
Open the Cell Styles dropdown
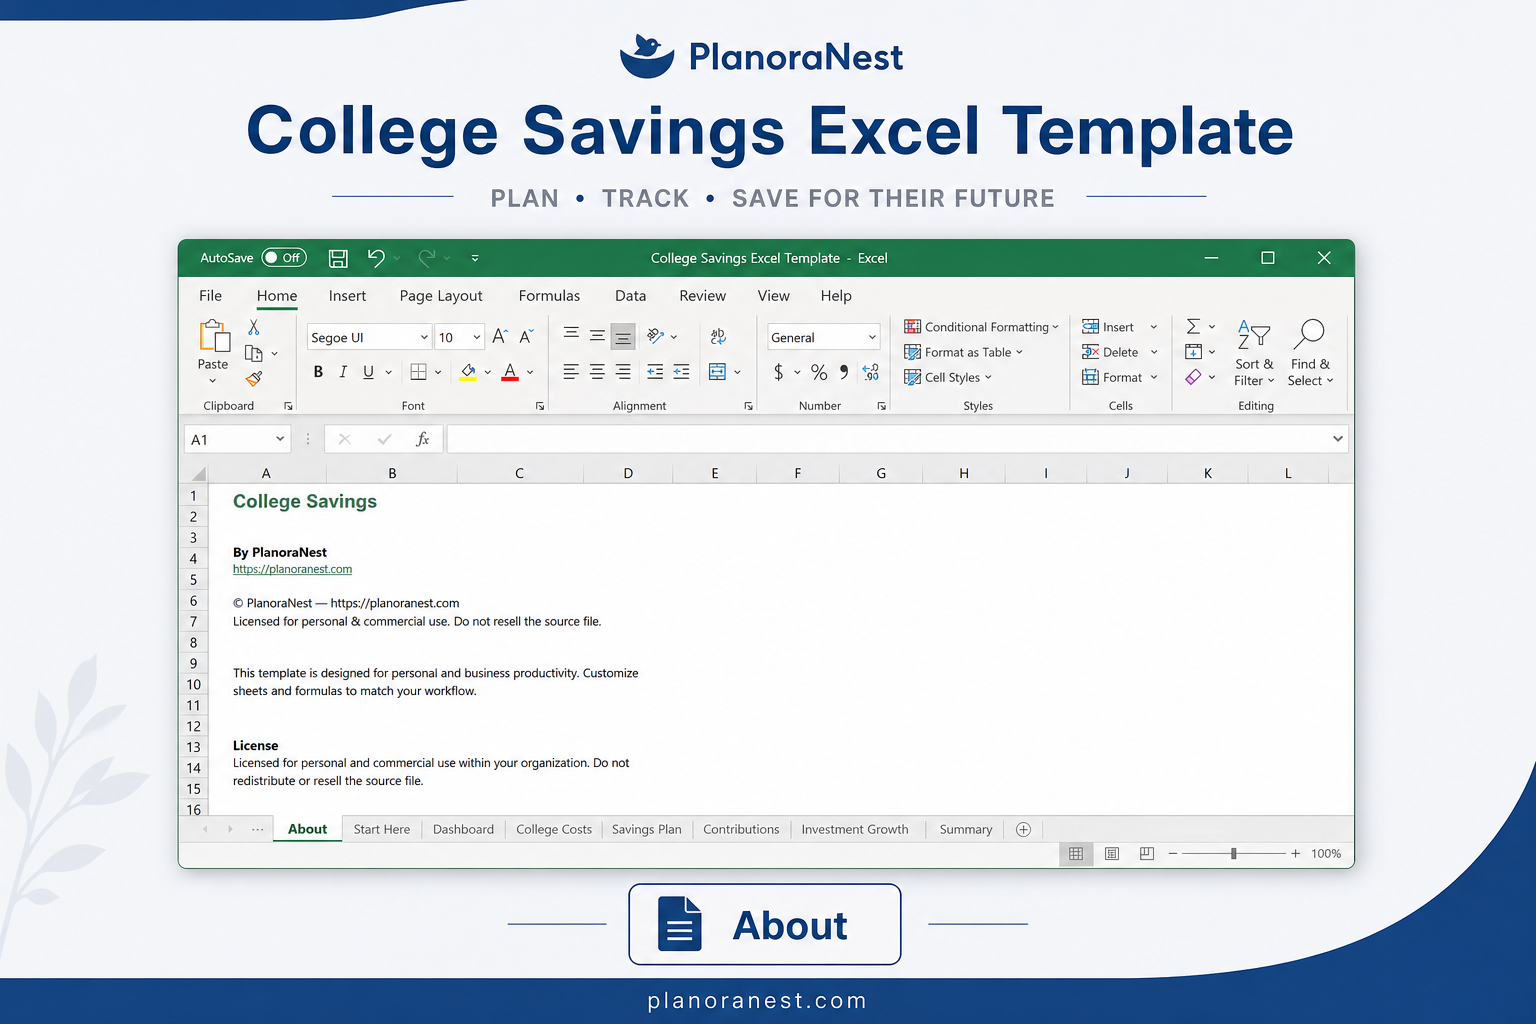[x=948, y=377]
